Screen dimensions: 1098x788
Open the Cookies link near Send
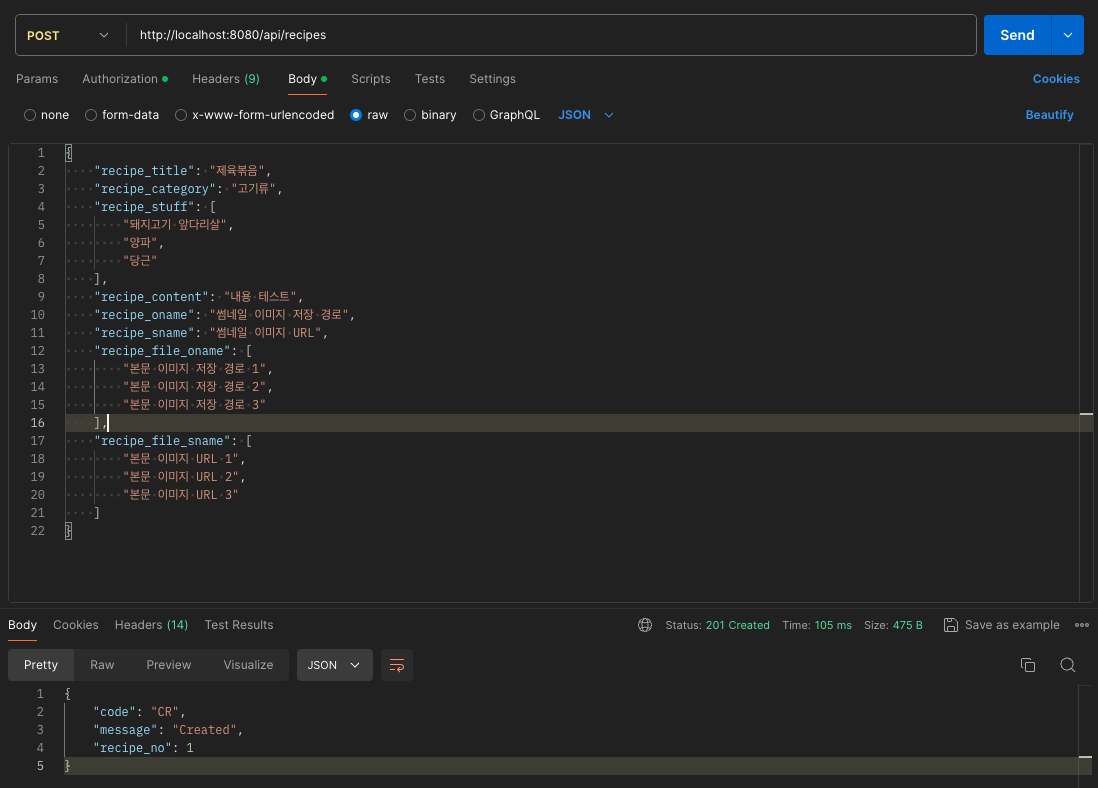(x=1055, y=79)
